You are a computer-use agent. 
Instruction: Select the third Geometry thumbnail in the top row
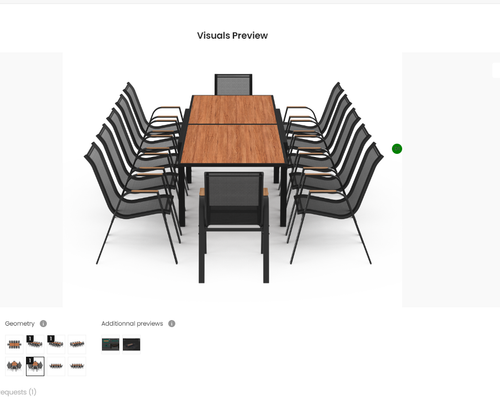(x=56, y=344)
